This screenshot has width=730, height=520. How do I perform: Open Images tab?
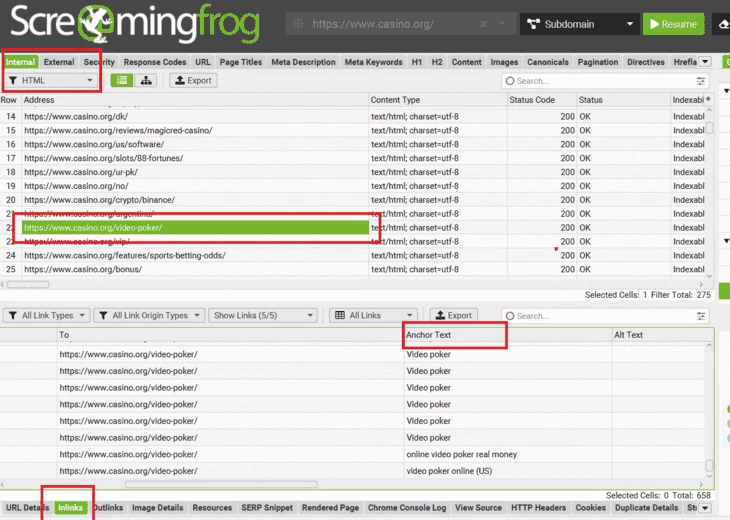pos(504,62)
